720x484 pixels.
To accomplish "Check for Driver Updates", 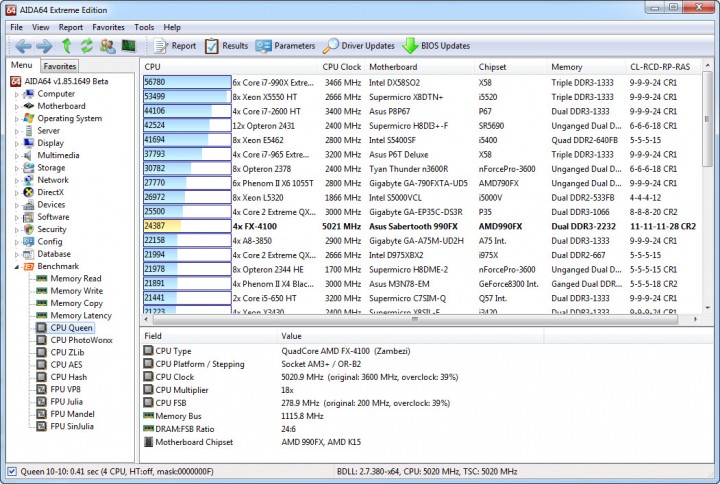I will [x=358, y=46].
